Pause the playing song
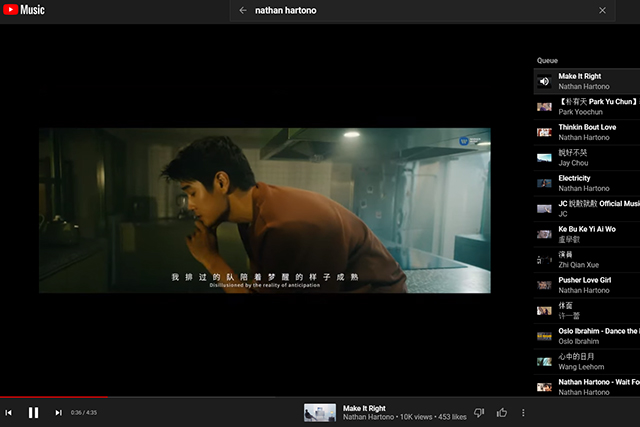640x427 pixels. pyautogui.click(x=33, y=413)
